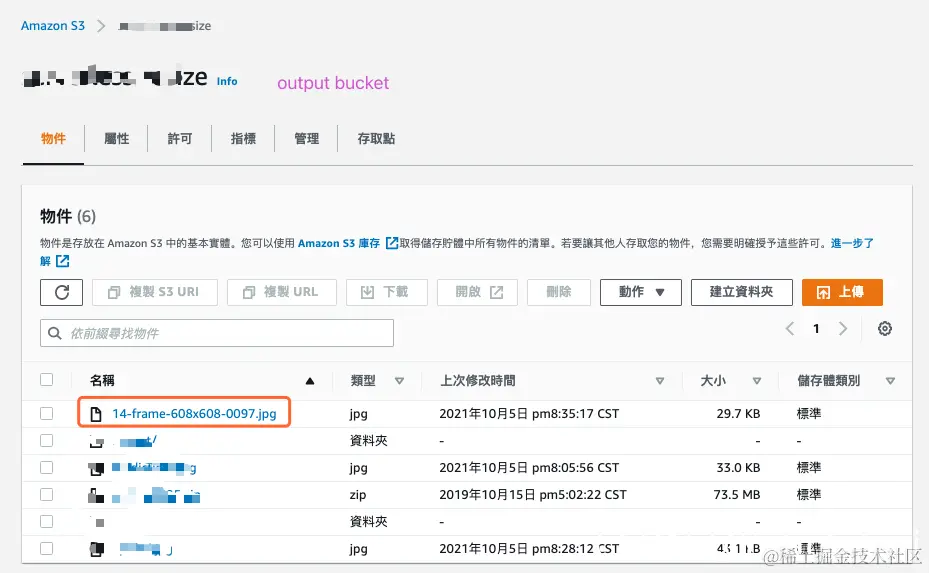Click the 開啟 open button
Image resolution: width=929 pixels, height=573 pixels.
point(478,292)
